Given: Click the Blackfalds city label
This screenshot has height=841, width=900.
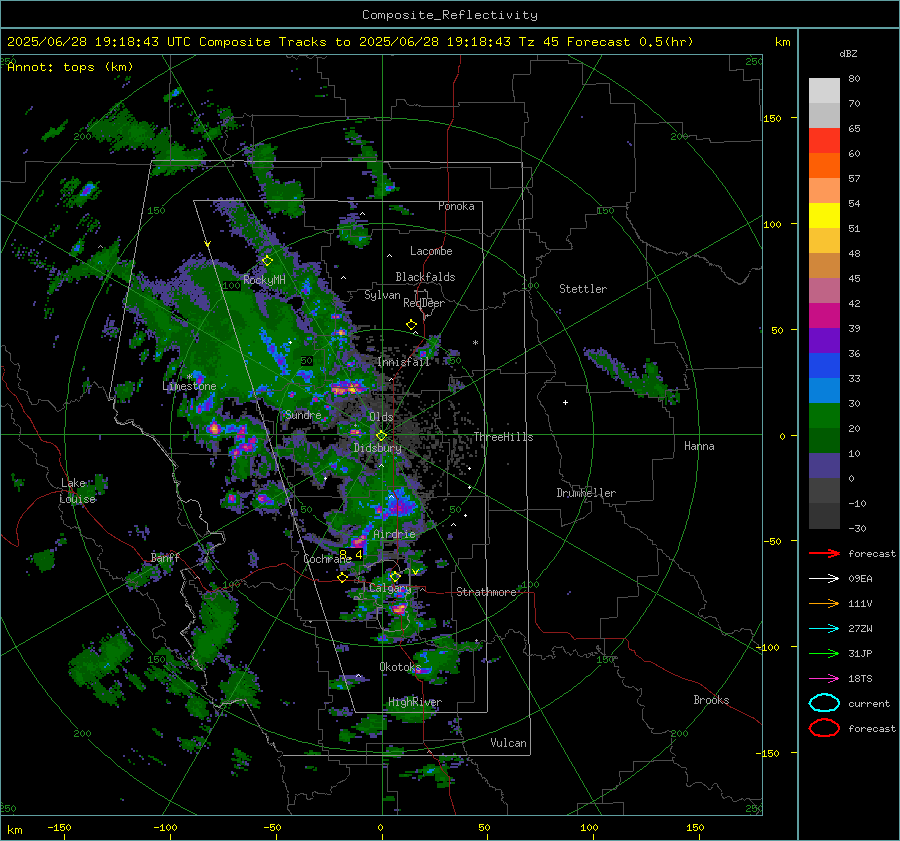Looking at the screenshot, I should pyautogui.click(x=425, y=277).
